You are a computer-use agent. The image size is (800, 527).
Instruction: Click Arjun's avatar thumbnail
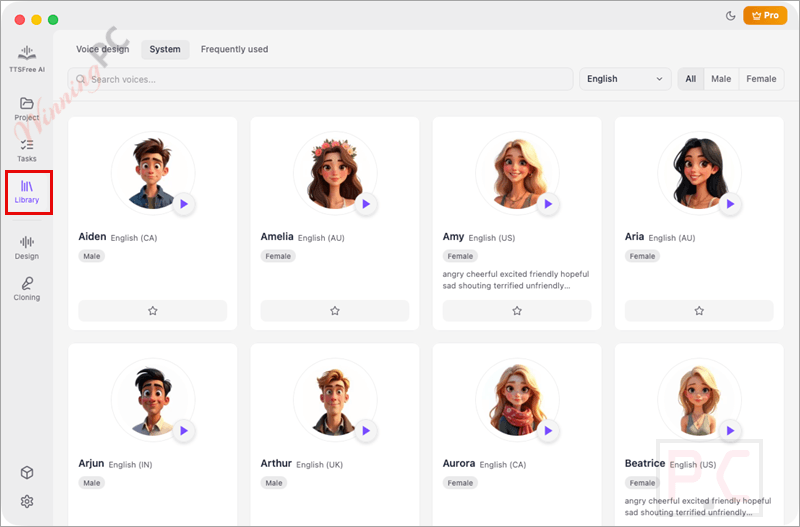pos(153,400)
